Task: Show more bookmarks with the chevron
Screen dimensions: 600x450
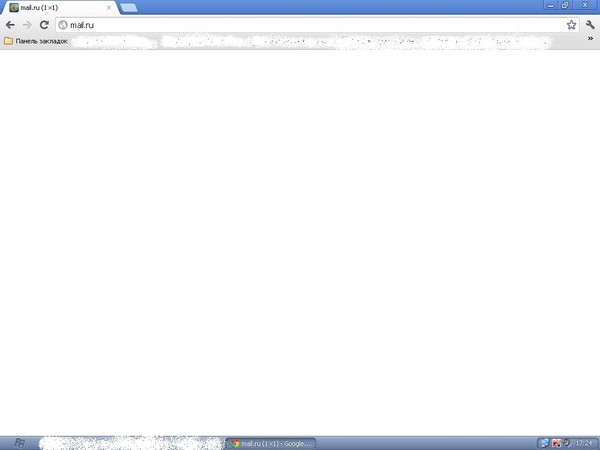Action: pos(590,39)
